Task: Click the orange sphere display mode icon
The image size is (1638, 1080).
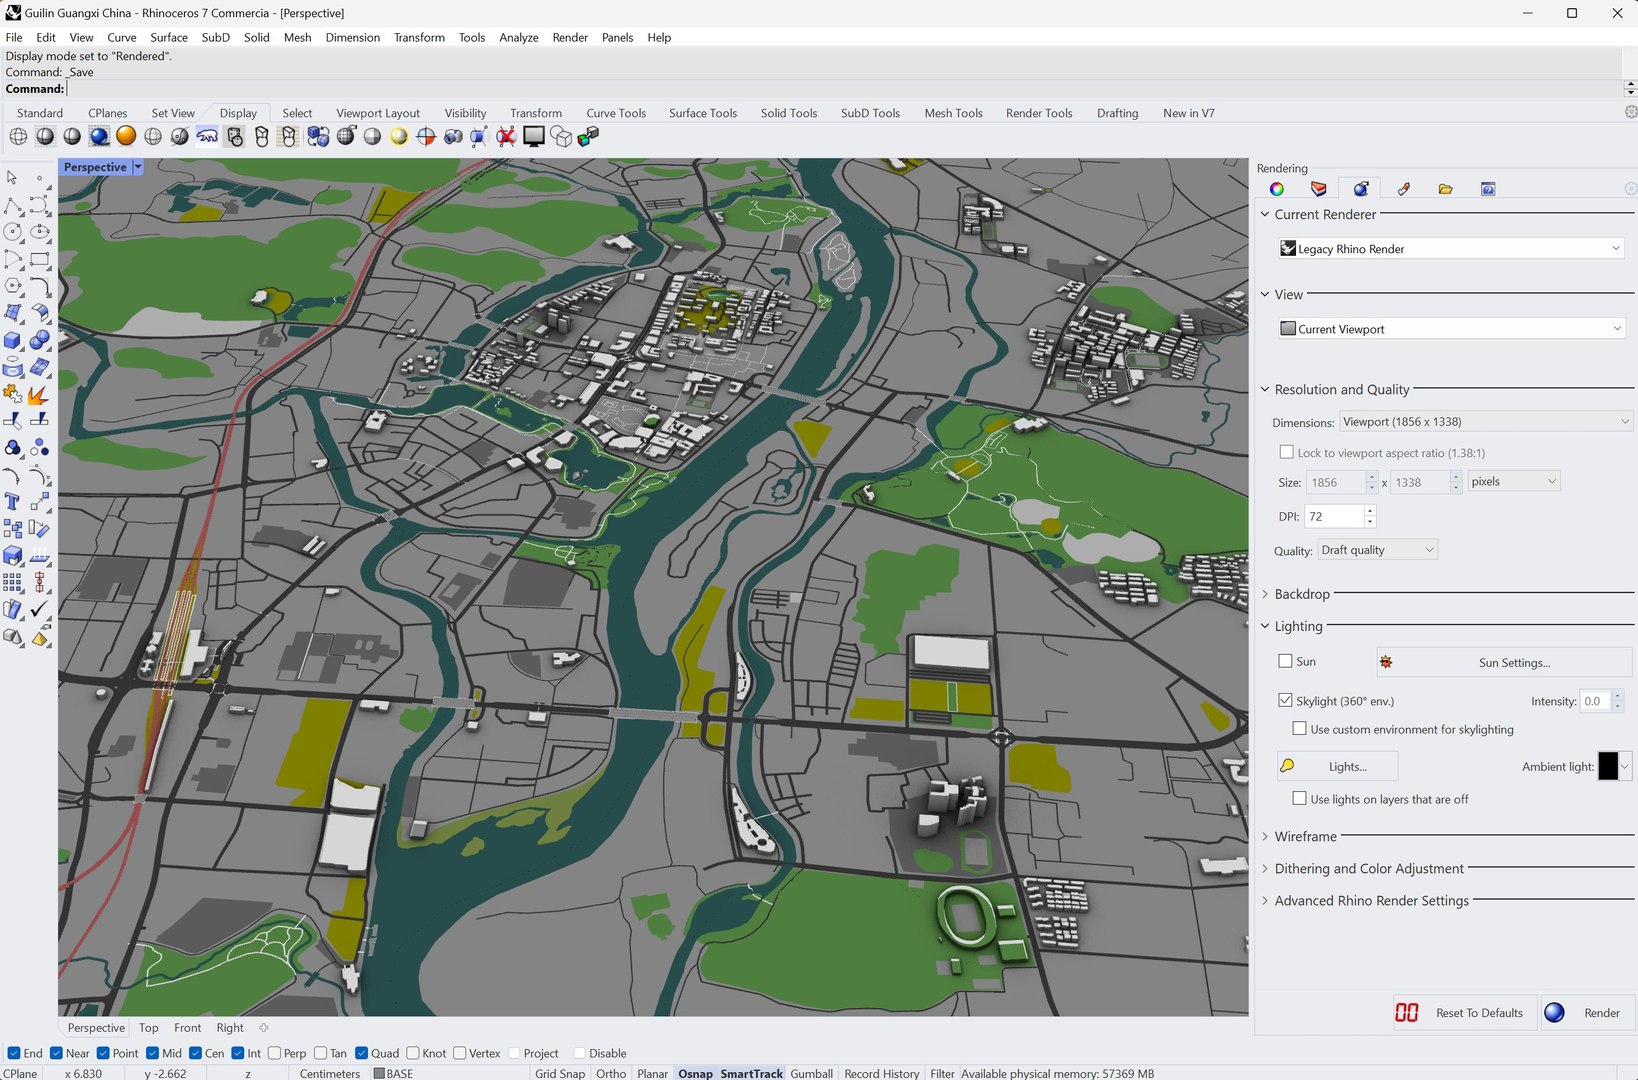Action: (x=126, y=136)
